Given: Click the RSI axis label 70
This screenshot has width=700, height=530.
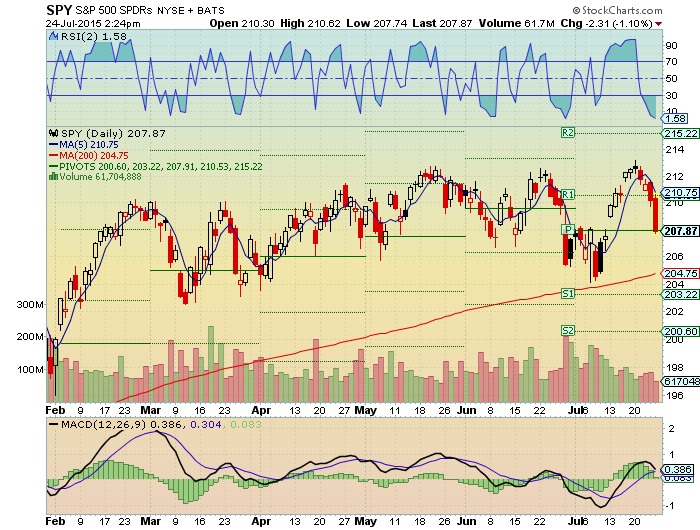Looking at the screenshot, I should (x=671, y=62).
